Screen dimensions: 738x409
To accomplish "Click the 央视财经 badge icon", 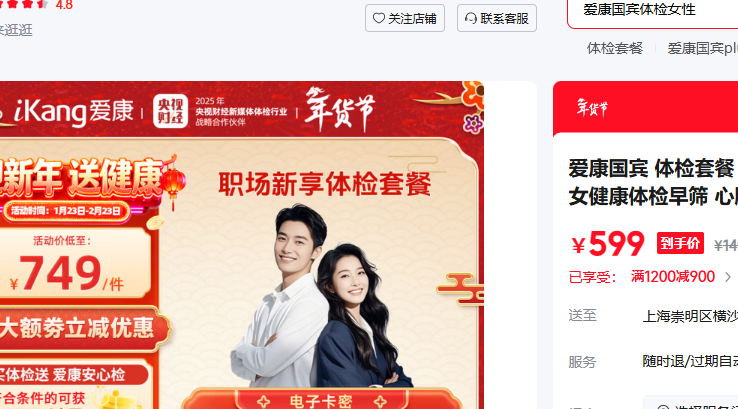I will click(x=170, y=111).
